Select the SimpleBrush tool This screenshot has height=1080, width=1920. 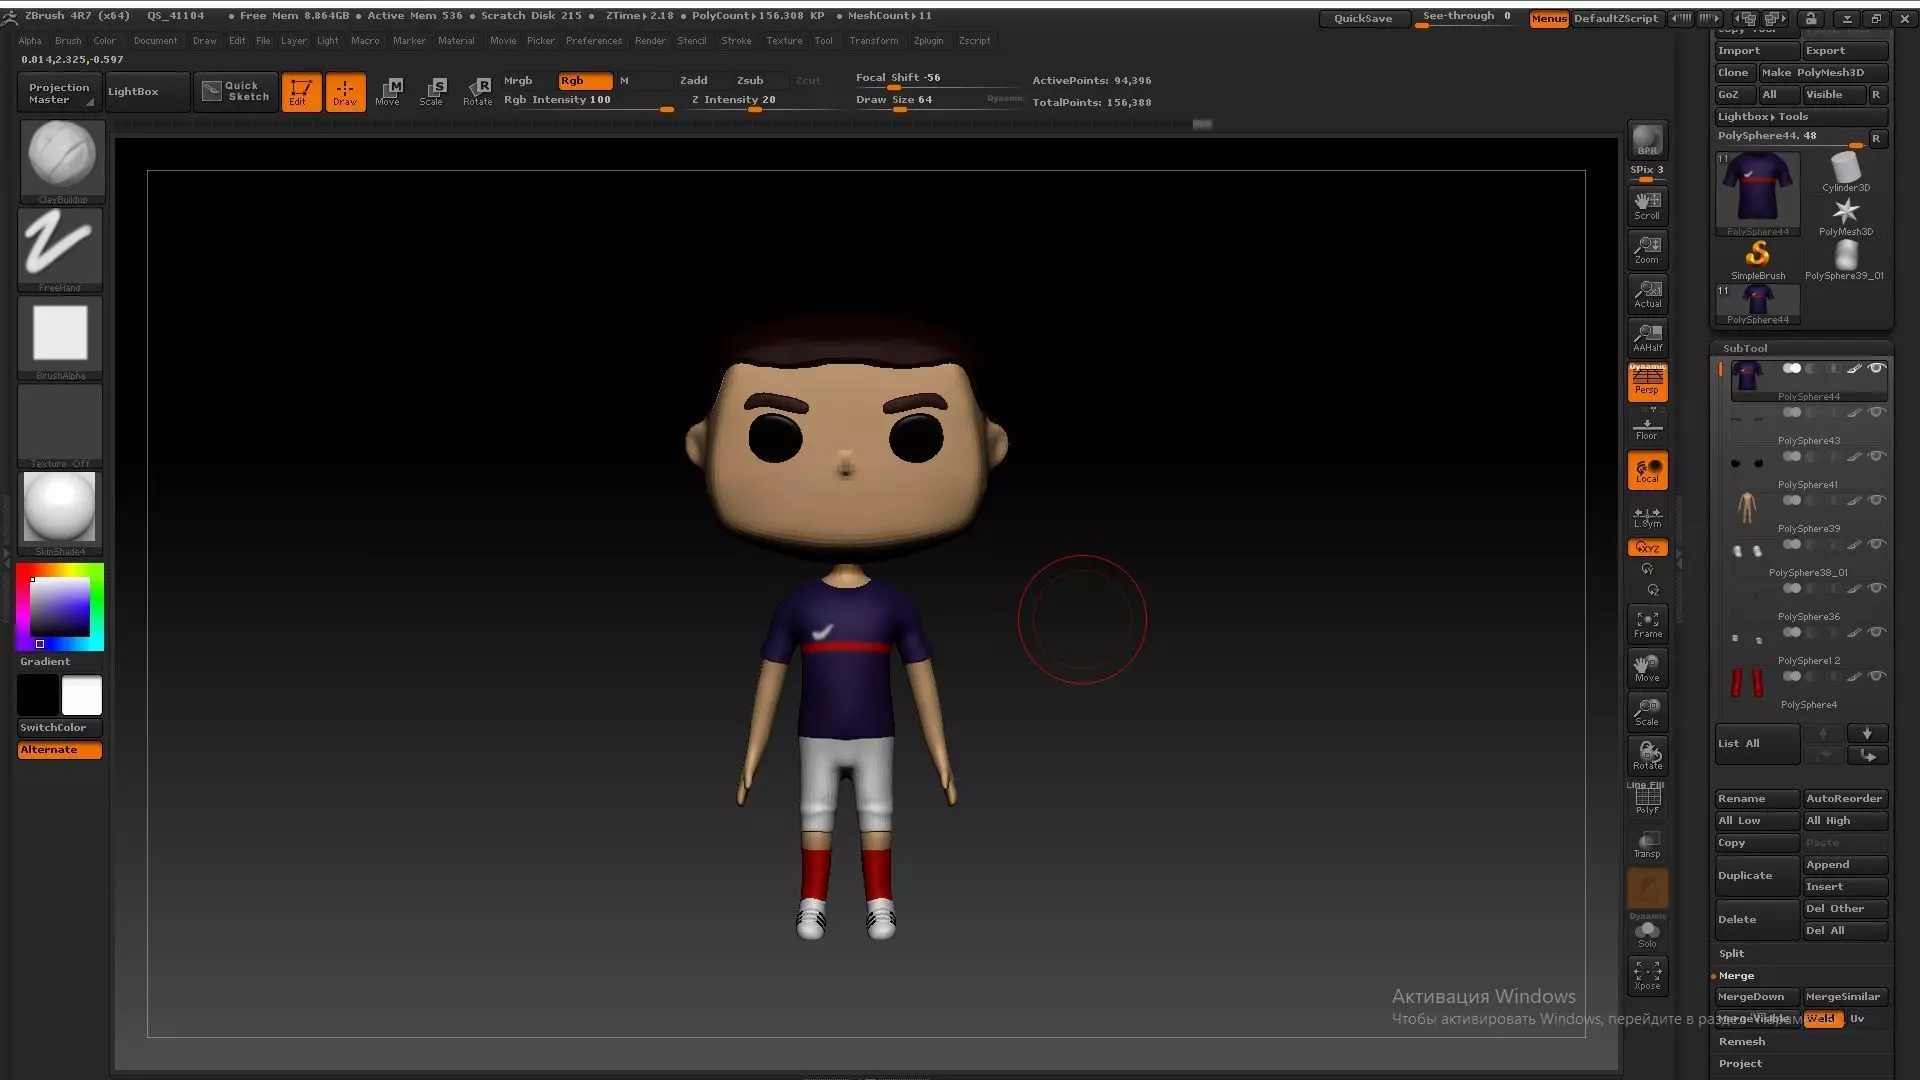[x=1757, y=260]
